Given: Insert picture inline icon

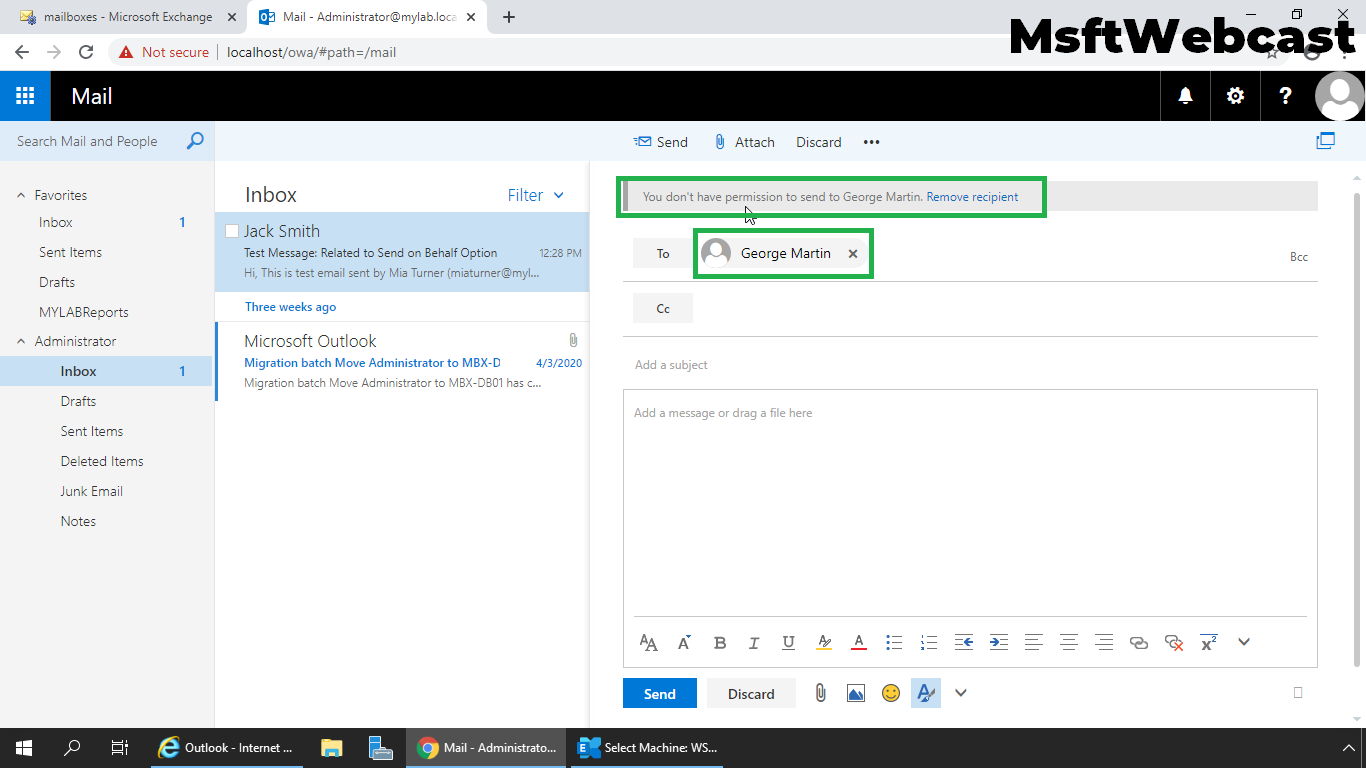Looking at the screenshot, I should [x=855, y=693].
